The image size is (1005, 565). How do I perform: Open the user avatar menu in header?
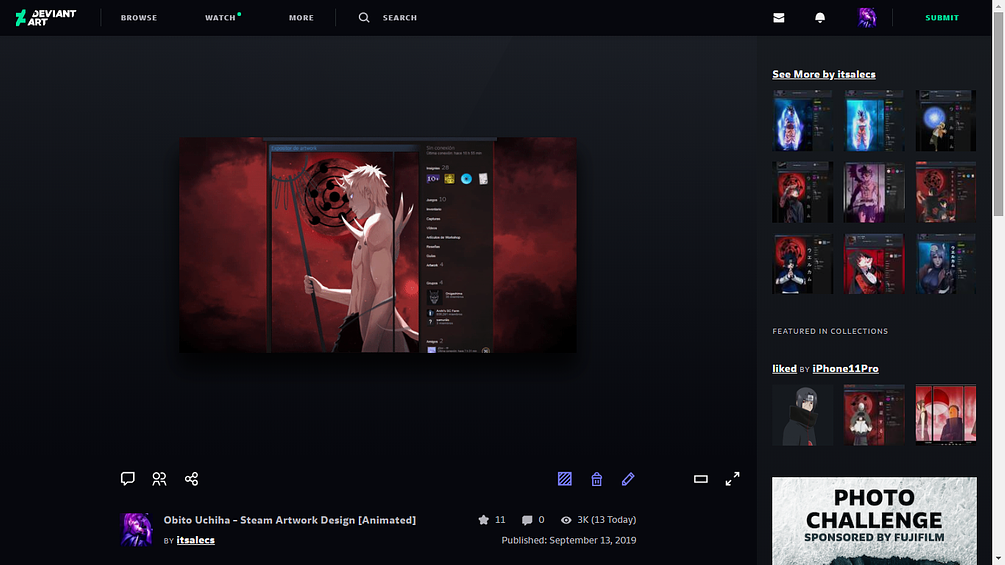click(867, 17)
